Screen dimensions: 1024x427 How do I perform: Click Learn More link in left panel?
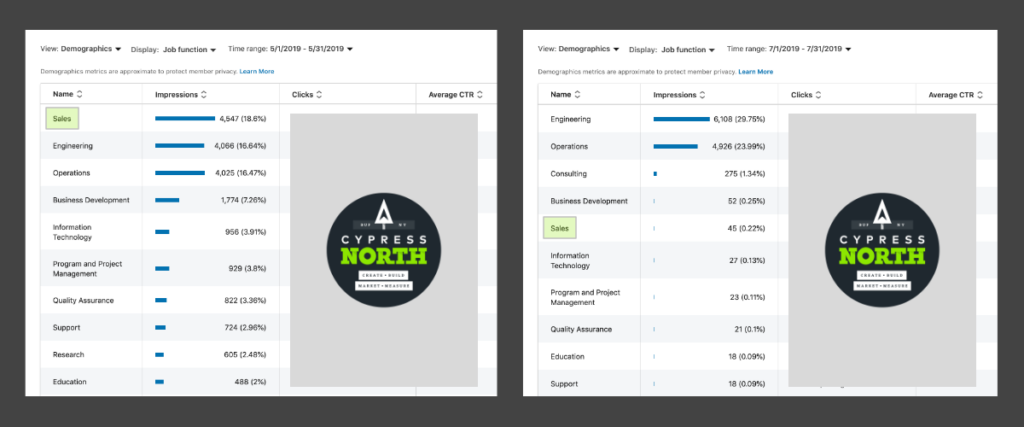click(x=257, y=71)
